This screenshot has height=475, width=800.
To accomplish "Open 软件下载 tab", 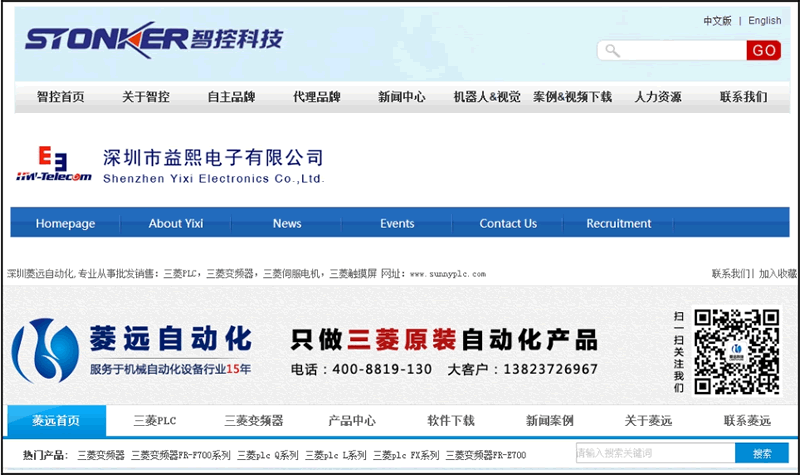I will coord(451,421).
